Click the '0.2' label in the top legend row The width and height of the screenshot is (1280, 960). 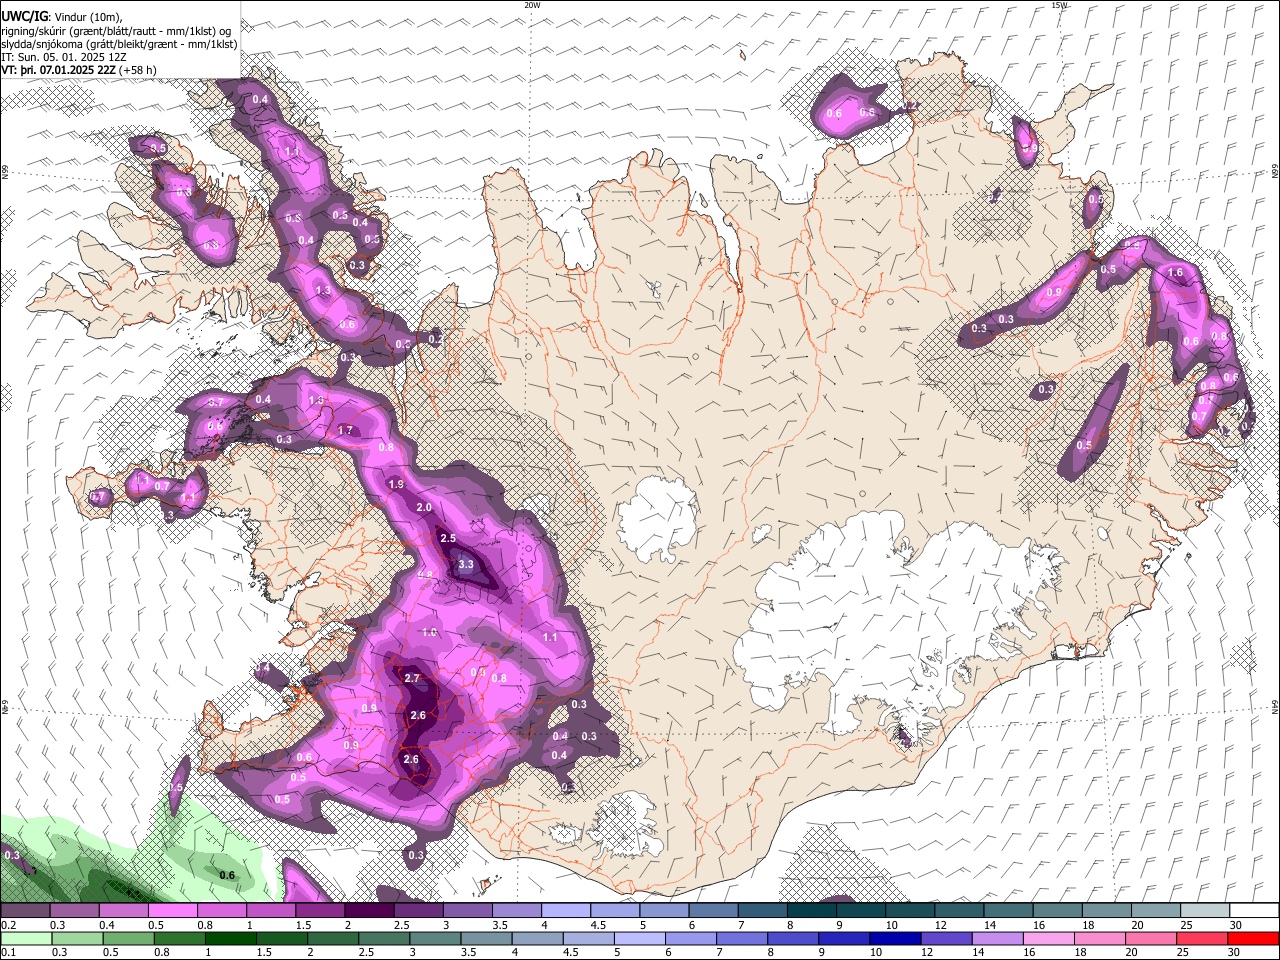(8, 925)
